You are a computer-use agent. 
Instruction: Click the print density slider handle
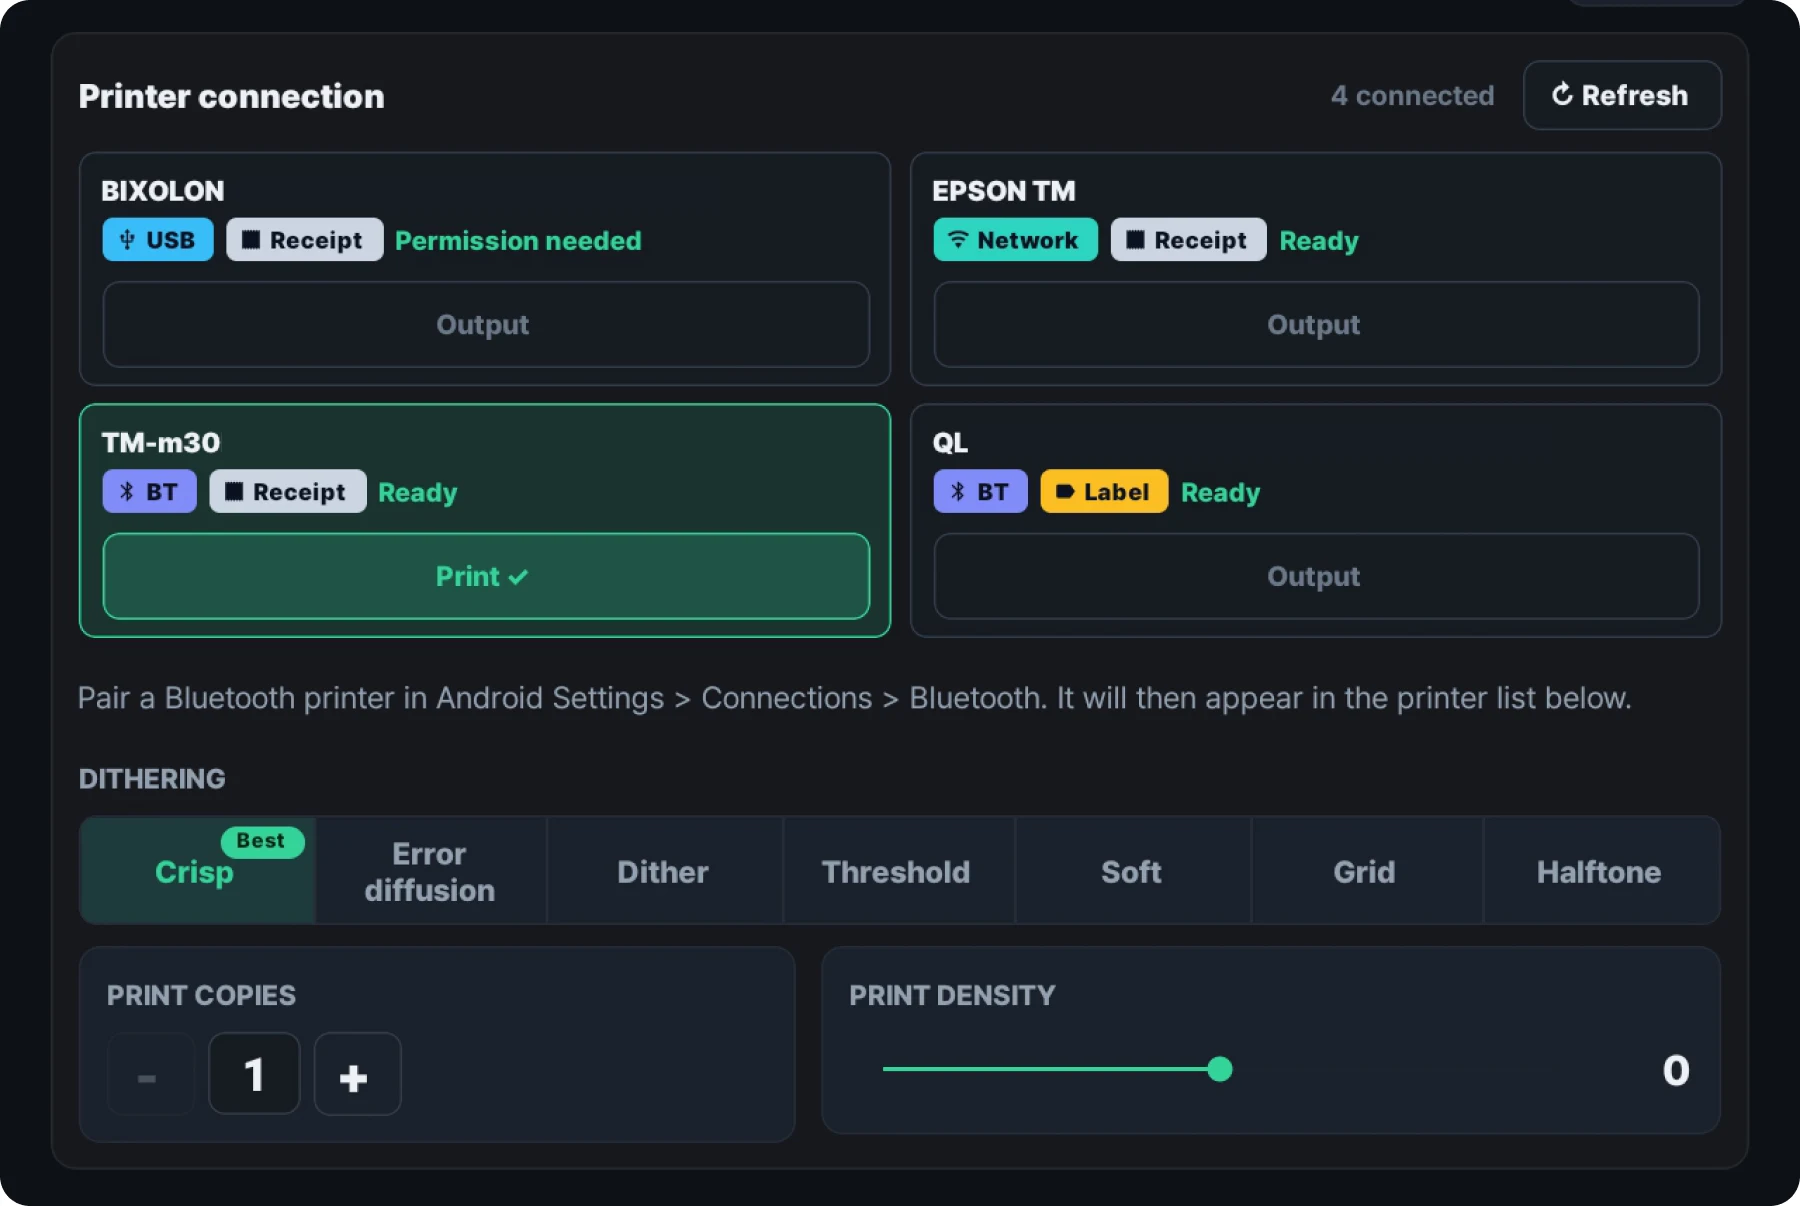coord(1220,1070)
